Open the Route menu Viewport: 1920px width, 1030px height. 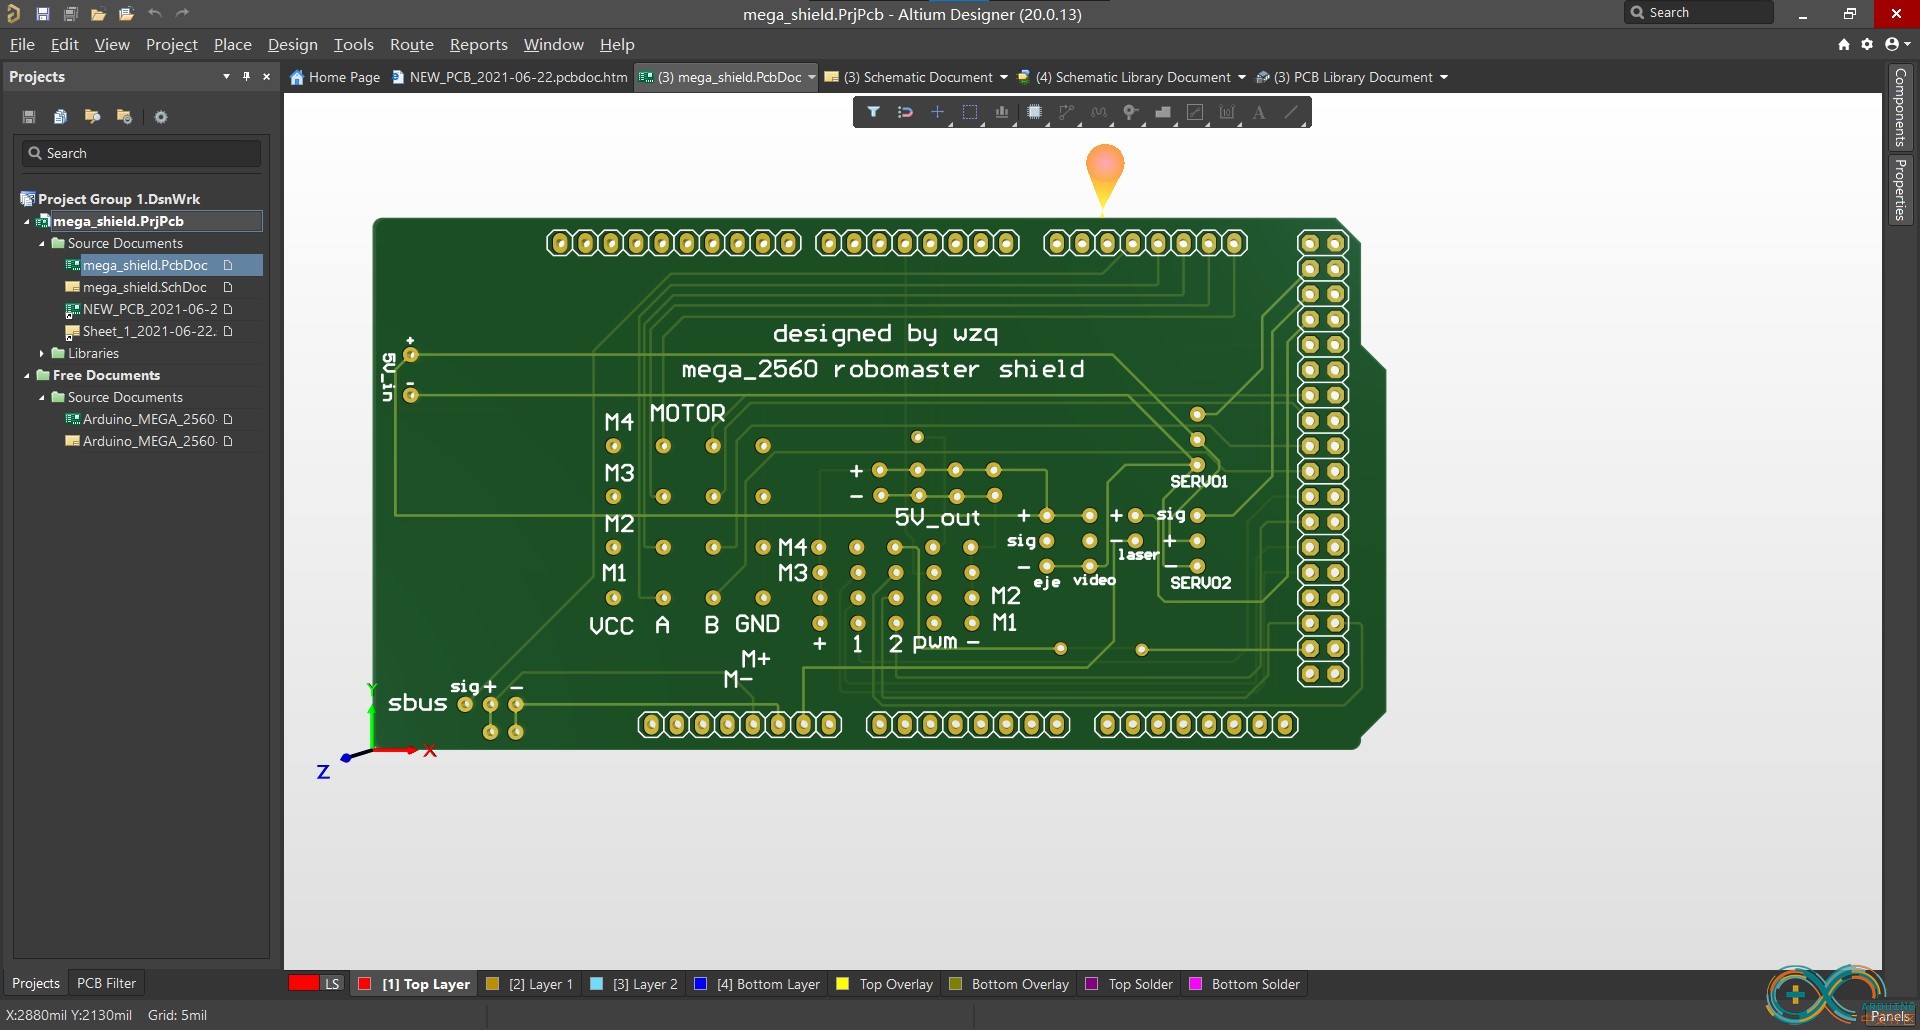point(411,44)
